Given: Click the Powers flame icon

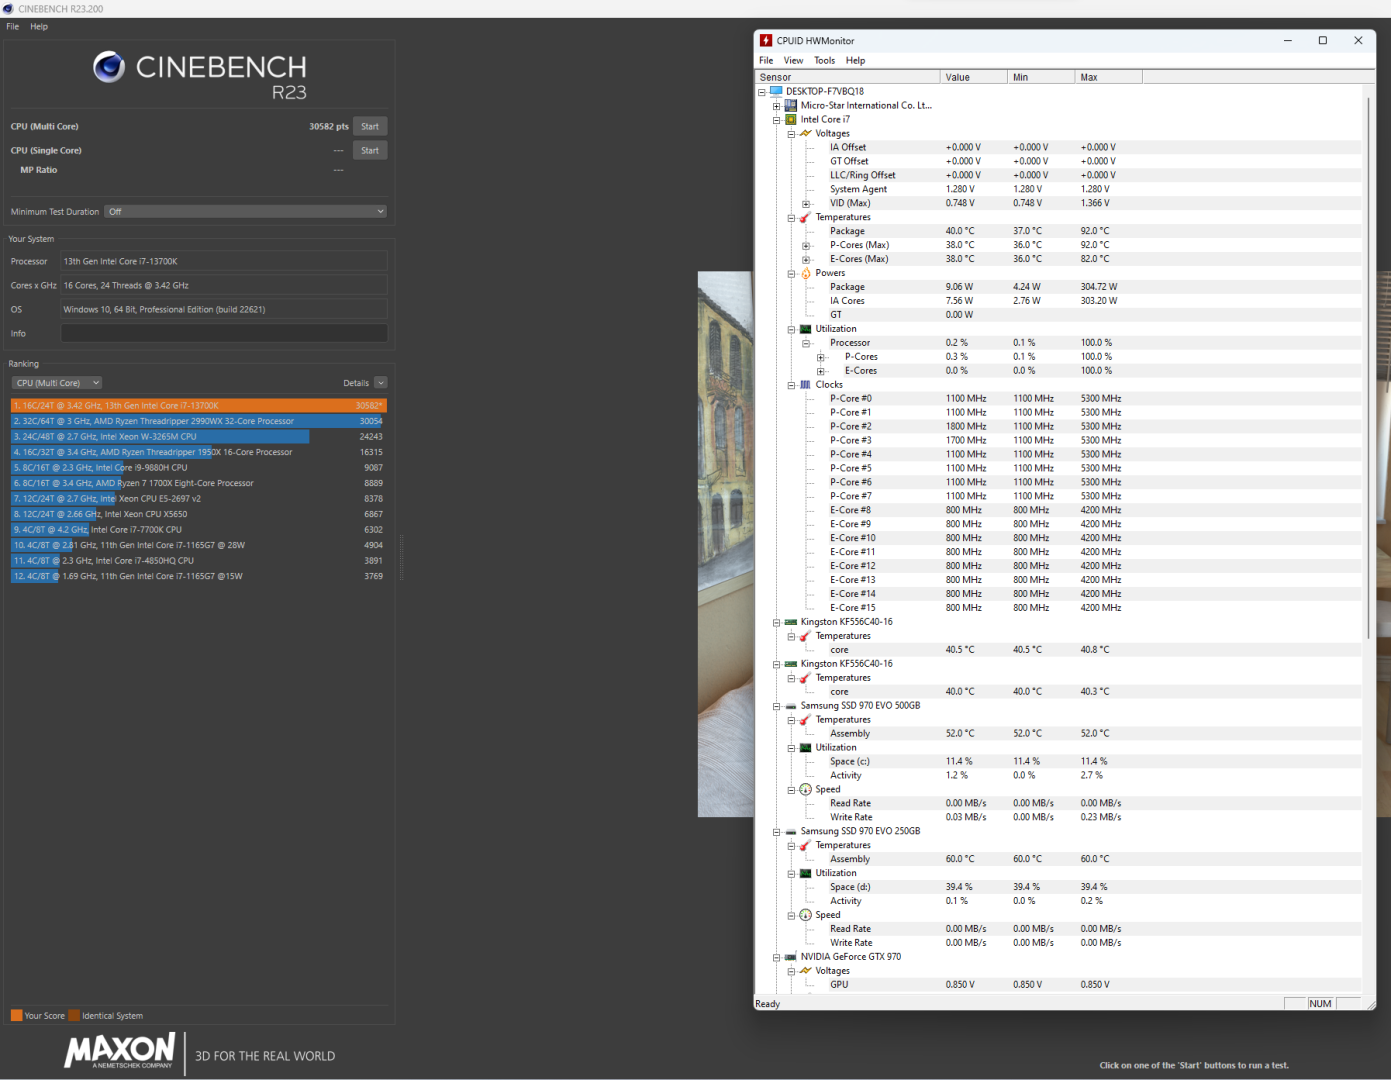Looking at the screenshot, I should tap(805, 273).
